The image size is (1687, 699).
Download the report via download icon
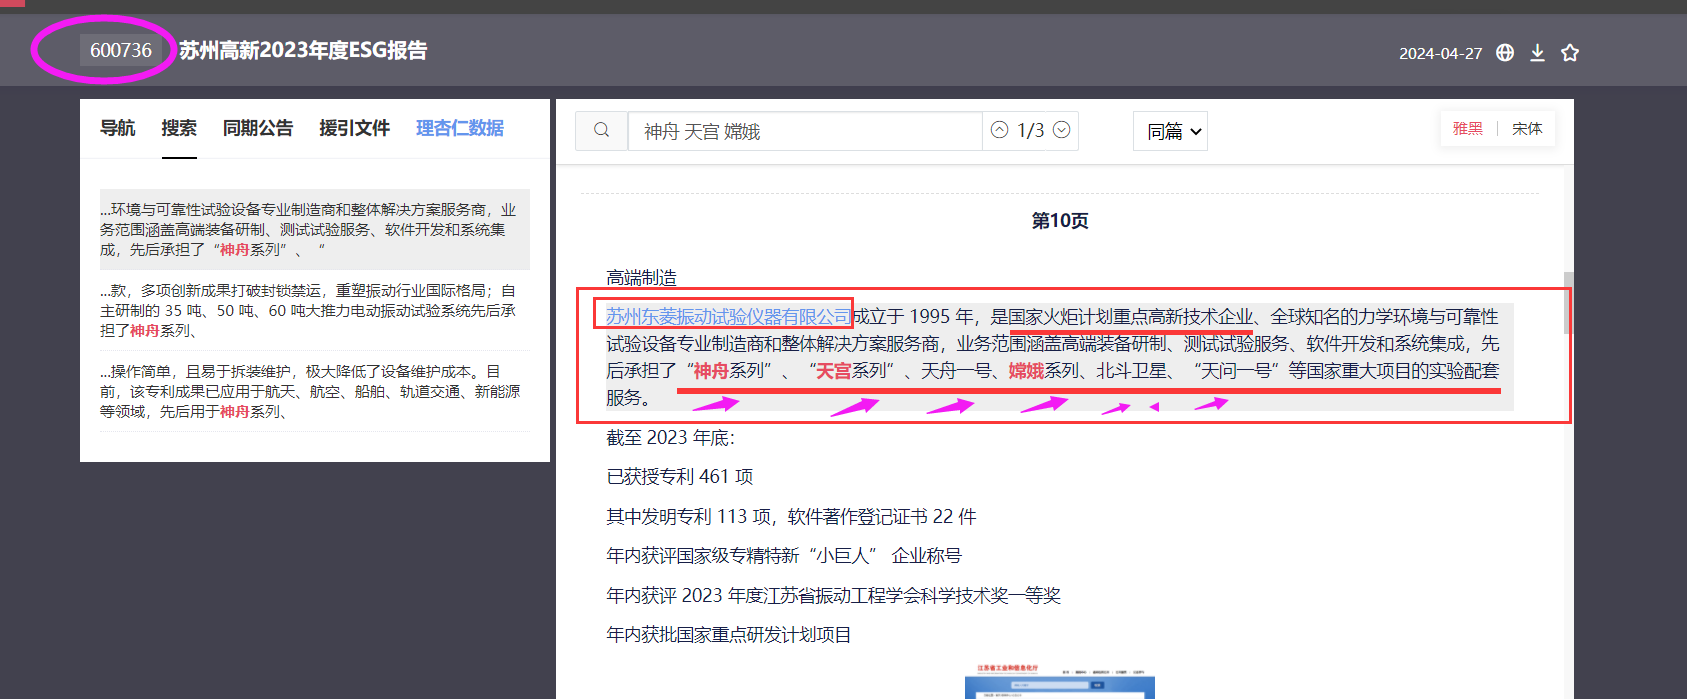coord(1538,53)
